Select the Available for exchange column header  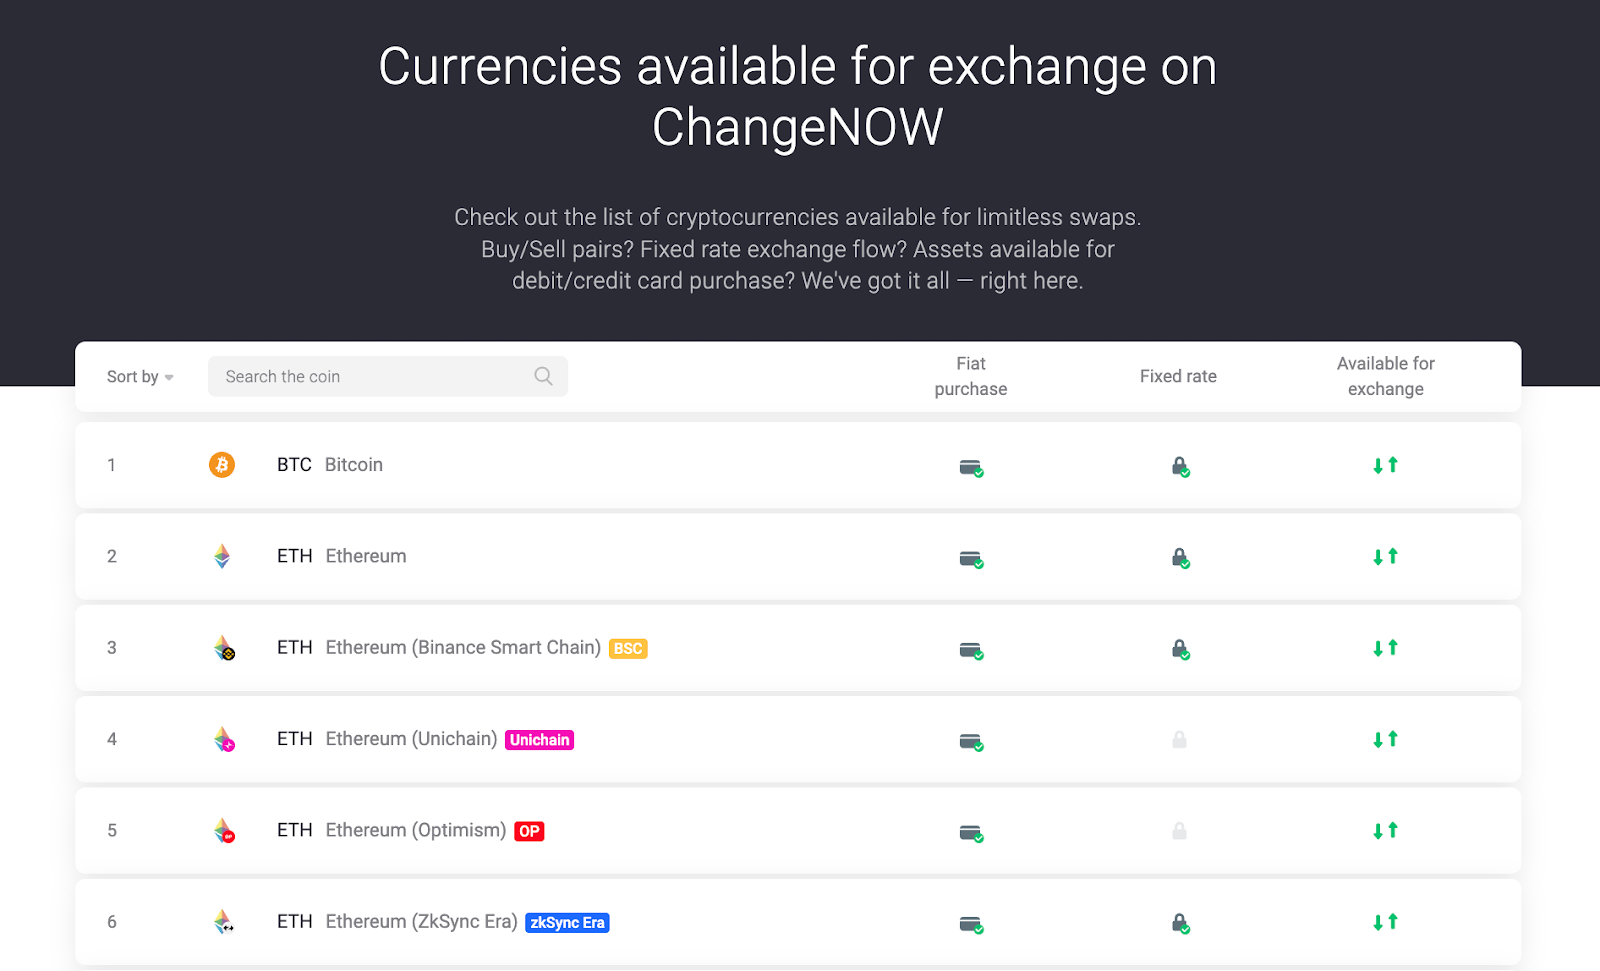1385,376
